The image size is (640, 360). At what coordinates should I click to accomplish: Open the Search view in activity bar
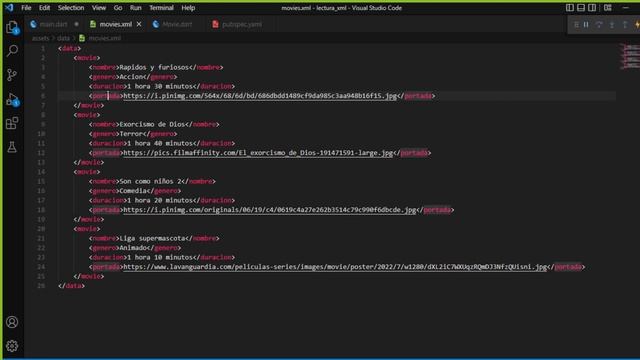click(x=12, y=51)
